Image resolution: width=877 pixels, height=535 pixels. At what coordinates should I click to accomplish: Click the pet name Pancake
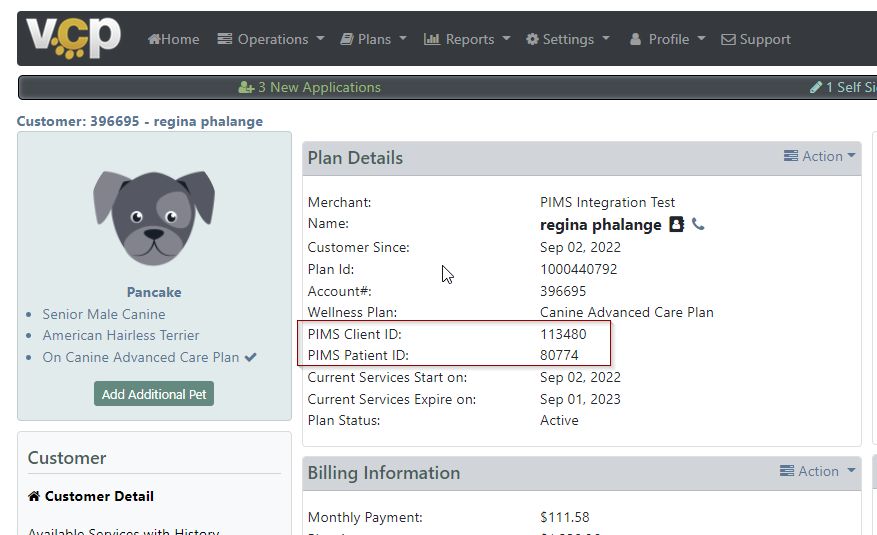point(154,292)
